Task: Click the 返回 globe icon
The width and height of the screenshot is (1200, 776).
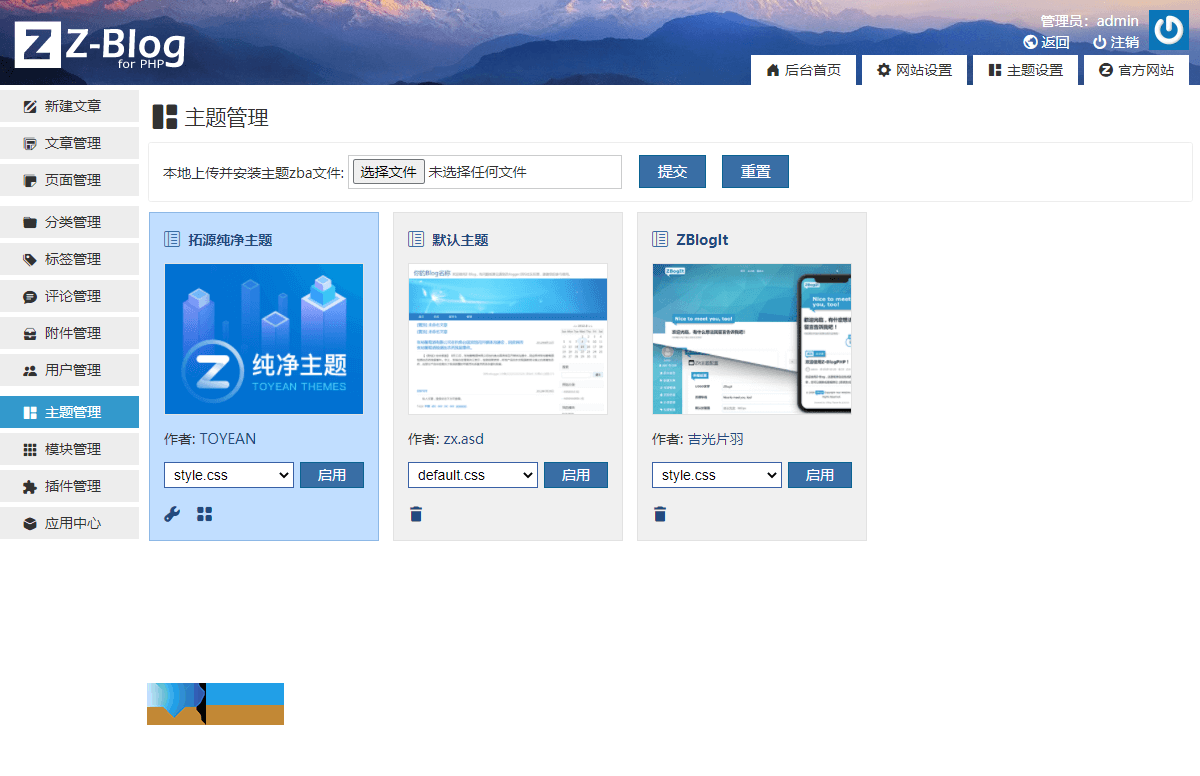Action: coord(1031,42)
